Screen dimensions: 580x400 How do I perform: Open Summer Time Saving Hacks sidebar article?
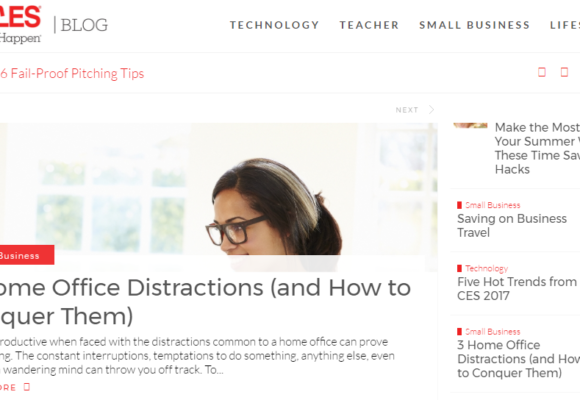coord(537,148)
